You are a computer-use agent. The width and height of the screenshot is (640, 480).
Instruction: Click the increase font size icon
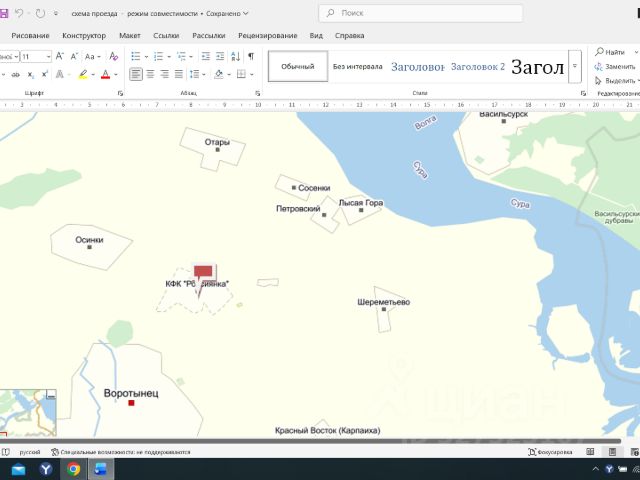point(59,57)
